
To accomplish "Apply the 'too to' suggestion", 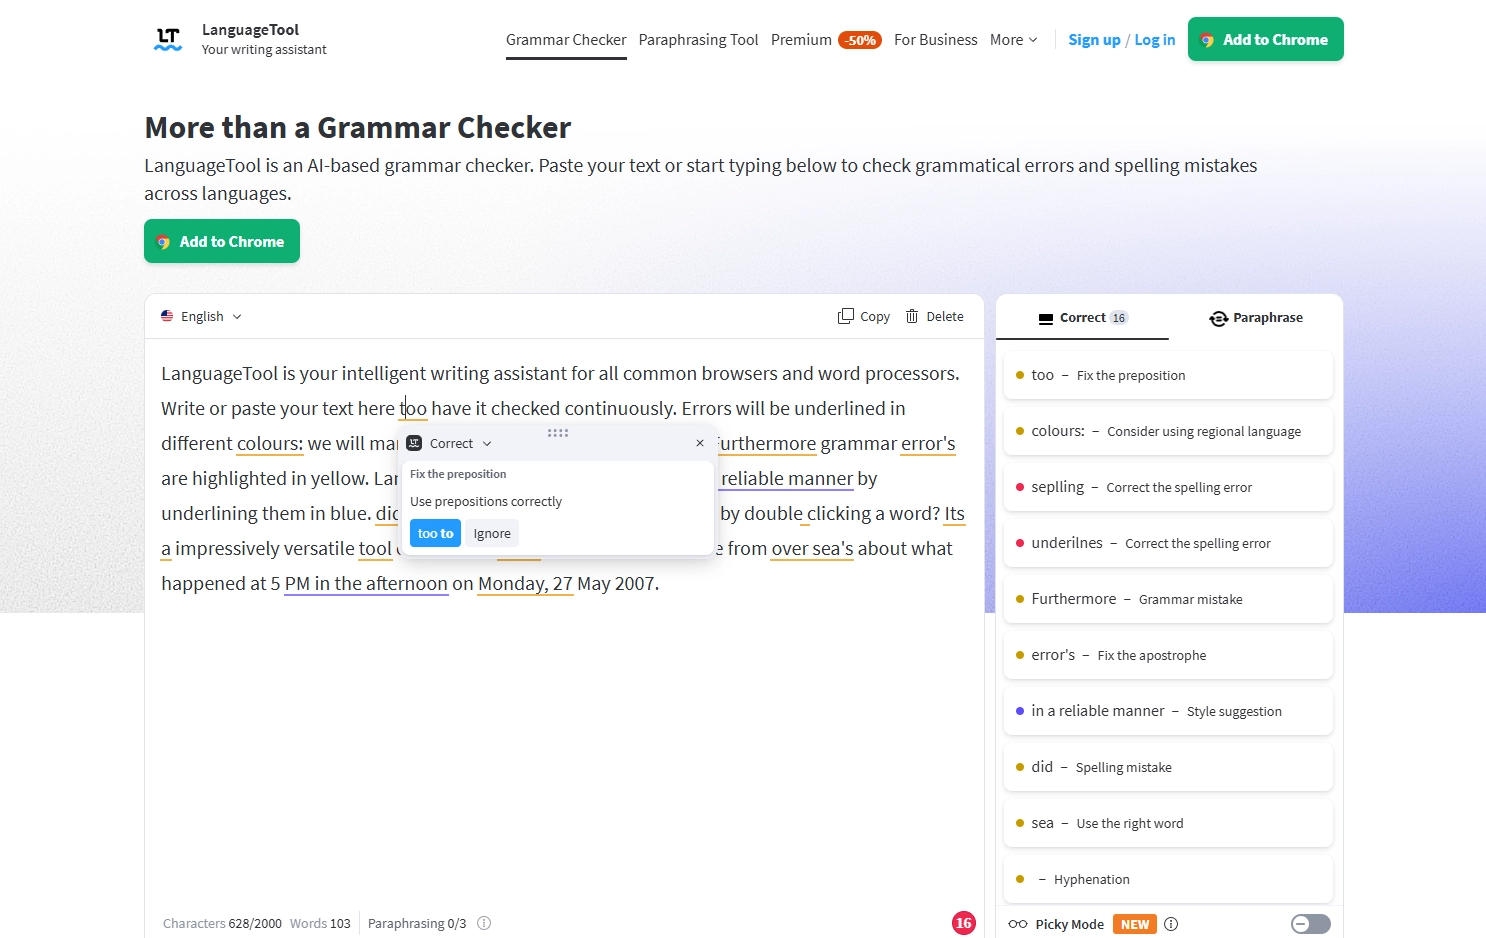I will pyautogui.click(x=435, y=533).
